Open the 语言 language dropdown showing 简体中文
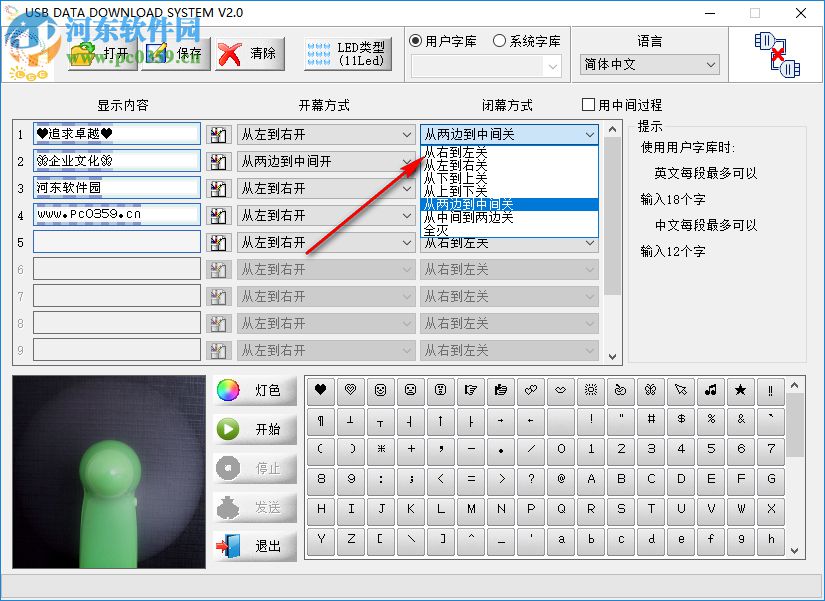Screen dimensions: 825x601 tap(649, 64)
